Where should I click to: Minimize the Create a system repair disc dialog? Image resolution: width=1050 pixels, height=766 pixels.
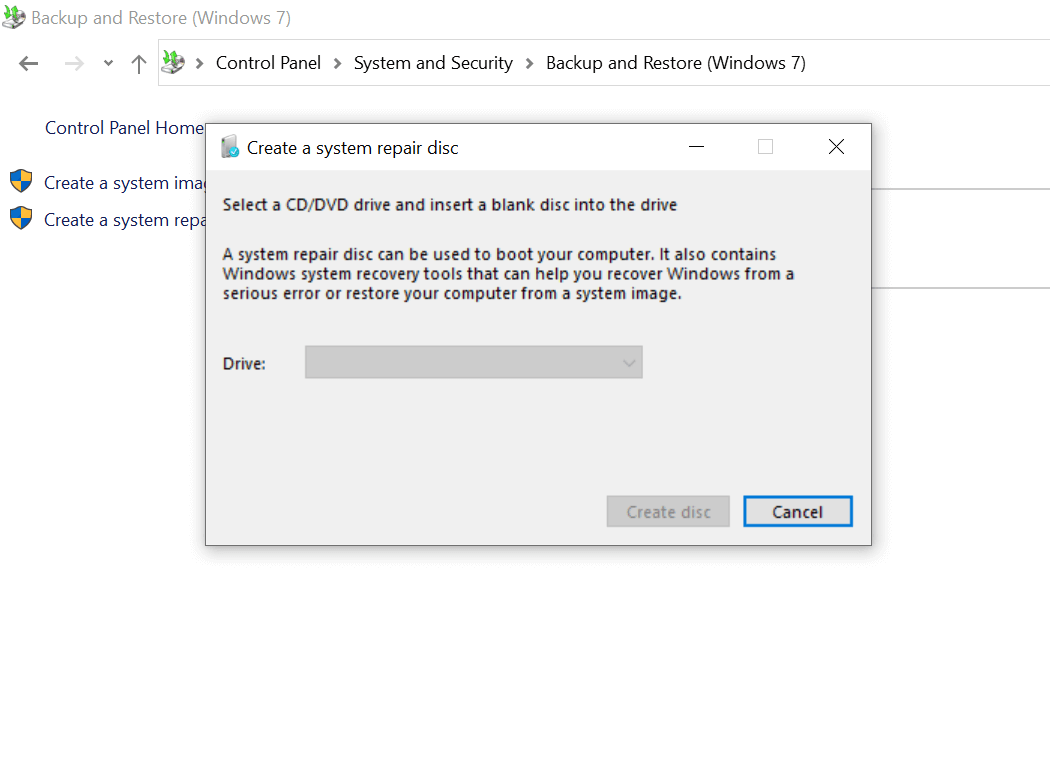coord(696,146)
